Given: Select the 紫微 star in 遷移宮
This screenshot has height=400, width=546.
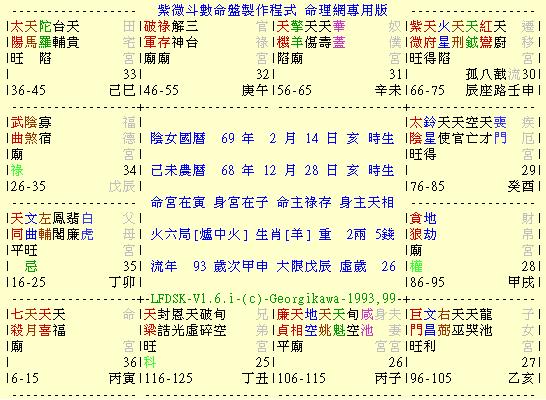Looking at the screenshot, I should tap(416, 34).
